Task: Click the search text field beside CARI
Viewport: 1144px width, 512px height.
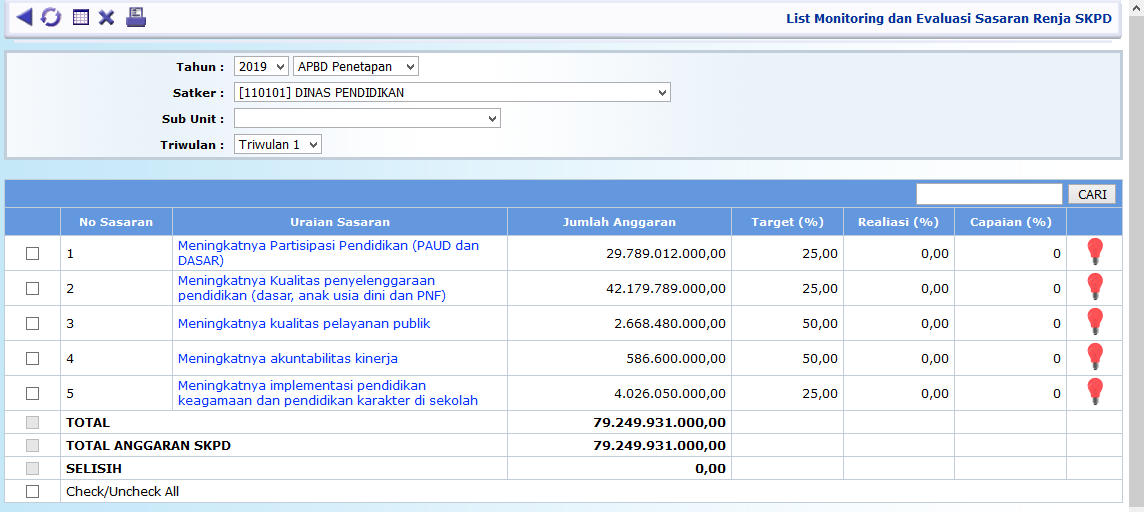Action: (989, 194)
